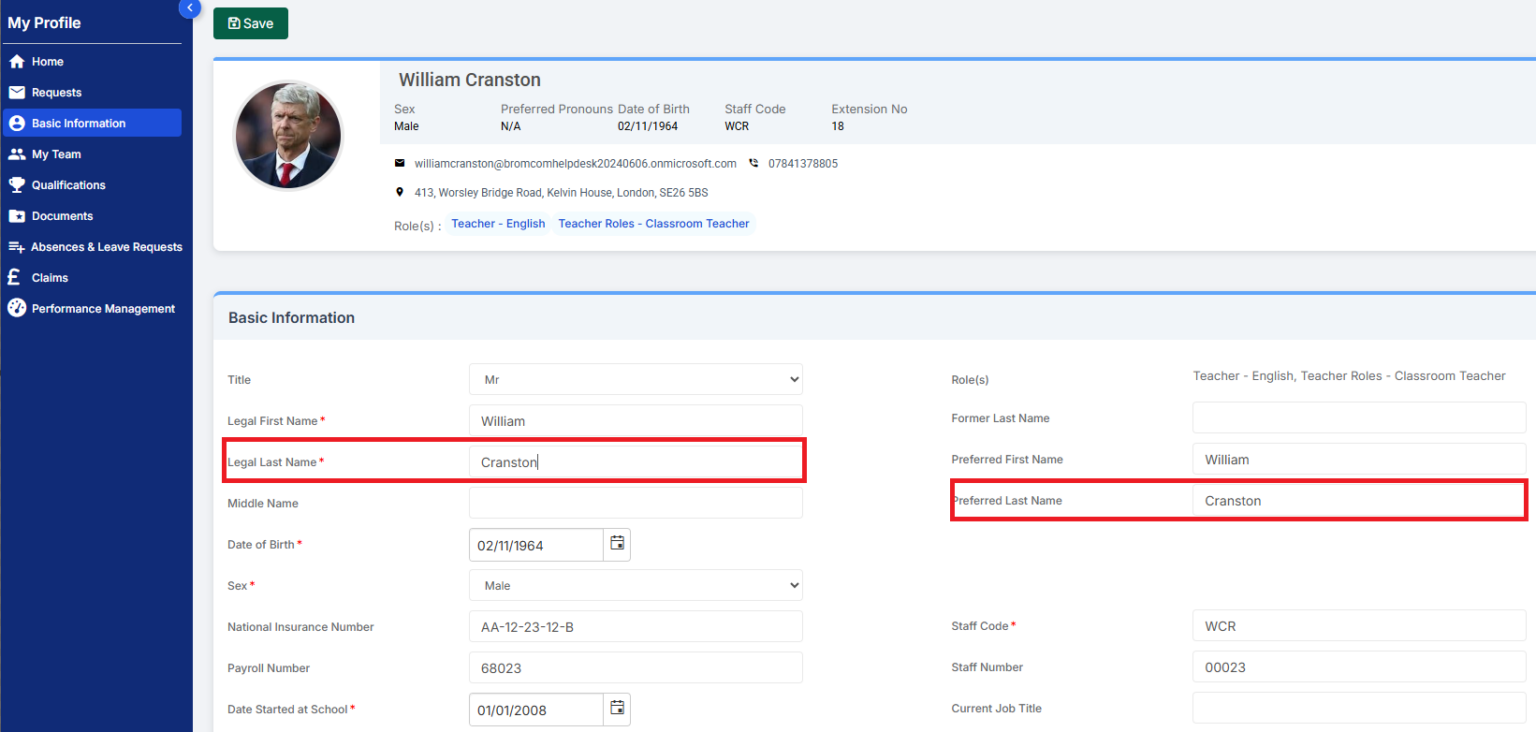Select the Requests envelope icon
Viewport: 1536px width, 732px height.
coord(18,92)
